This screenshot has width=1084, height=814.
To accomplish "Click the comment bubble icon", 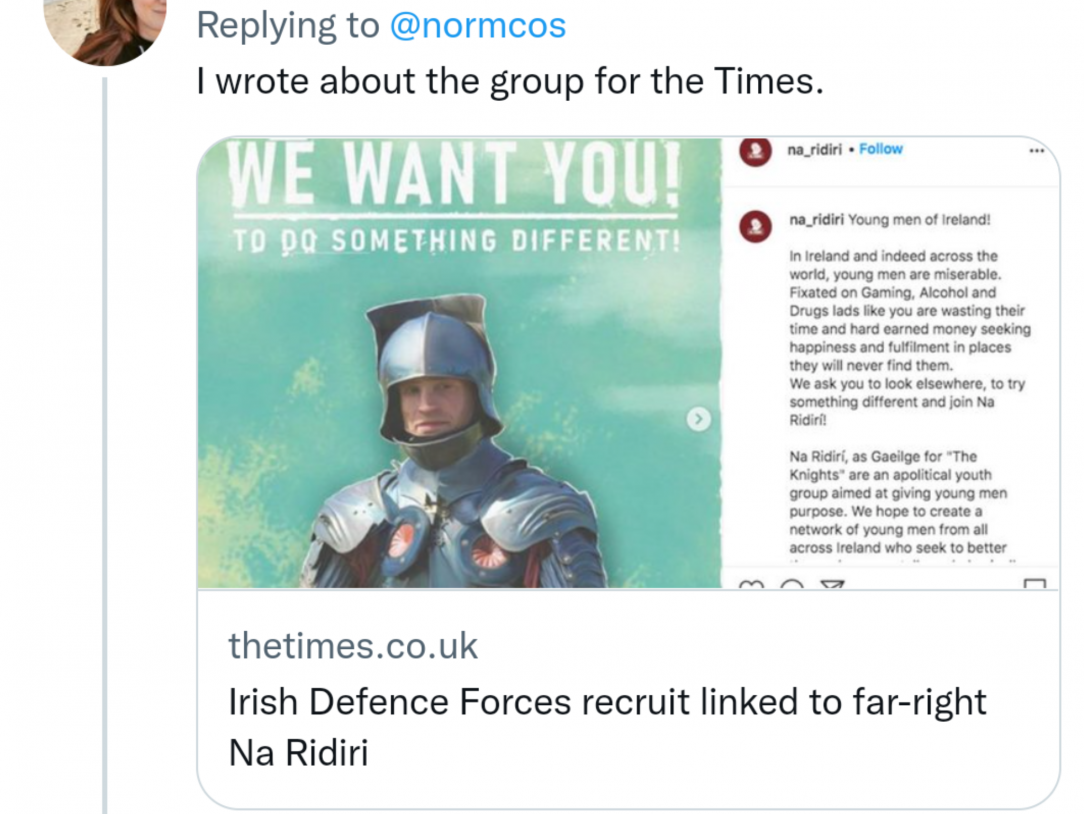I will (791, 583).
